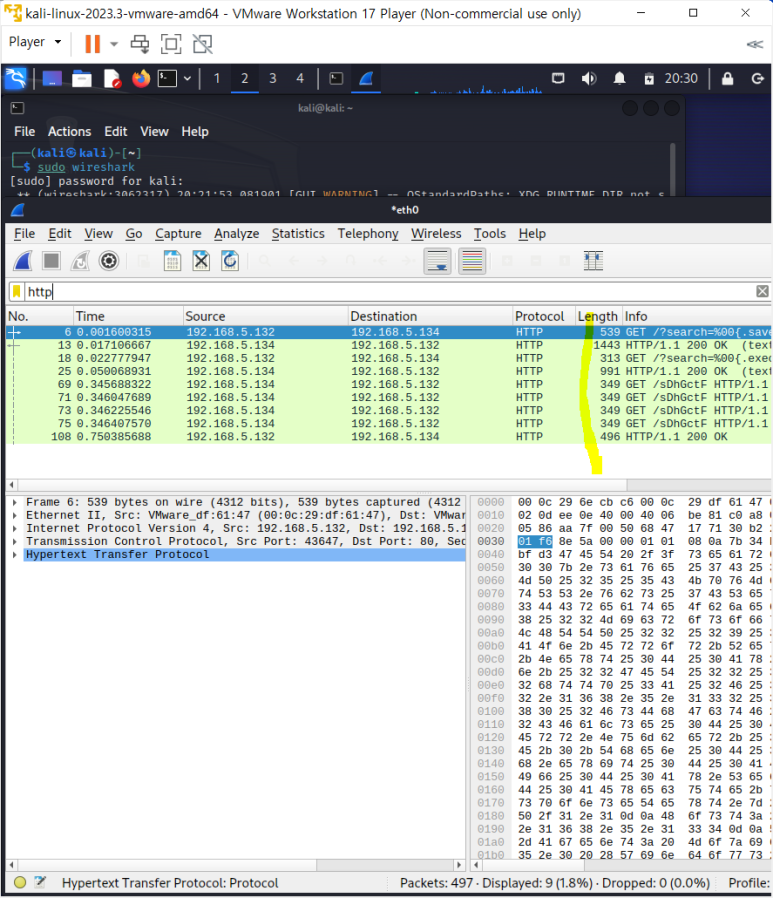Open the Telephony menu
The height and width of the screenshot is (898, 773).
click(368, 234)
